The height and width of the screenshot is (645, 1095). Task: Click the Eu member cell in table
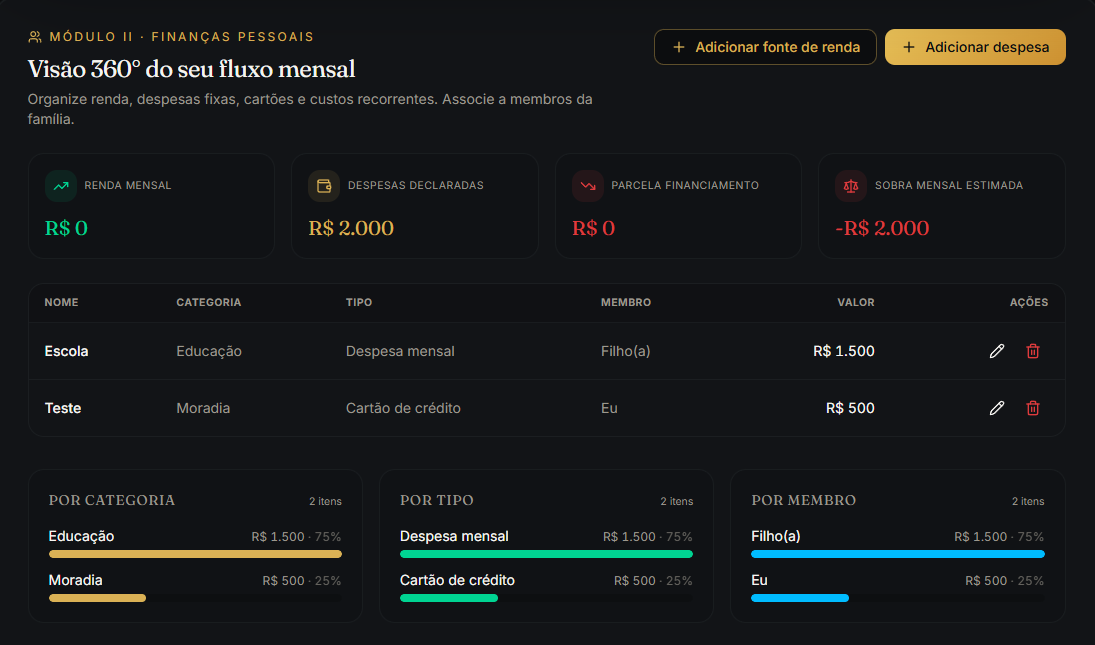click(x=609, y=408)
